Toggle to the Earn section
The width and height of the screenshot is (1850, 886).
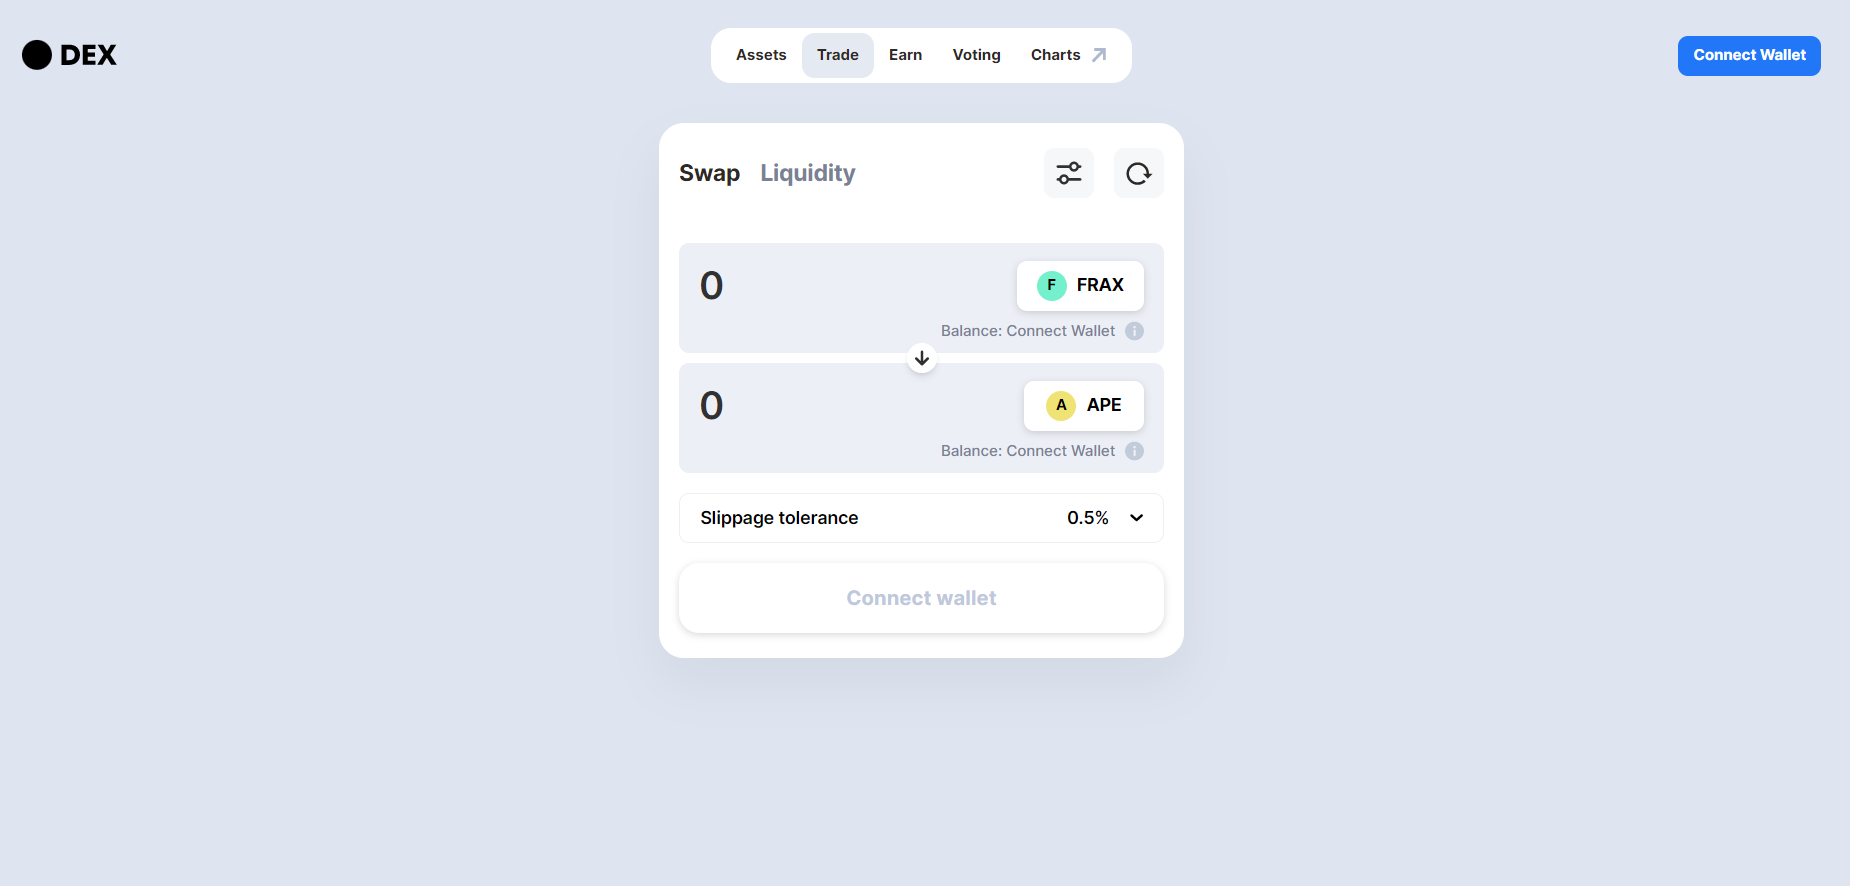click(904, 54)
